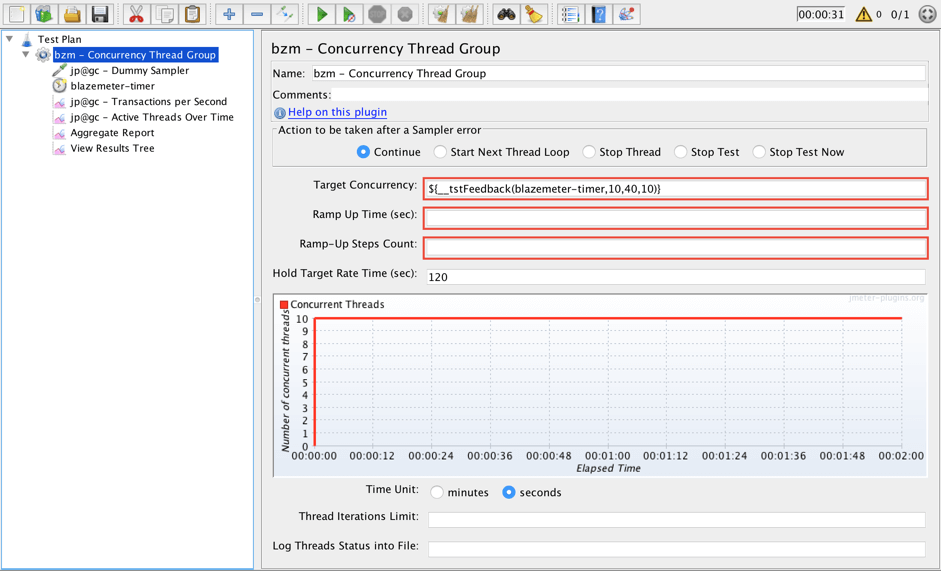Image resolution: width=941 pixels, height=571 pixels.
Task: Select the View Results Tree listener
Action: 112,148
